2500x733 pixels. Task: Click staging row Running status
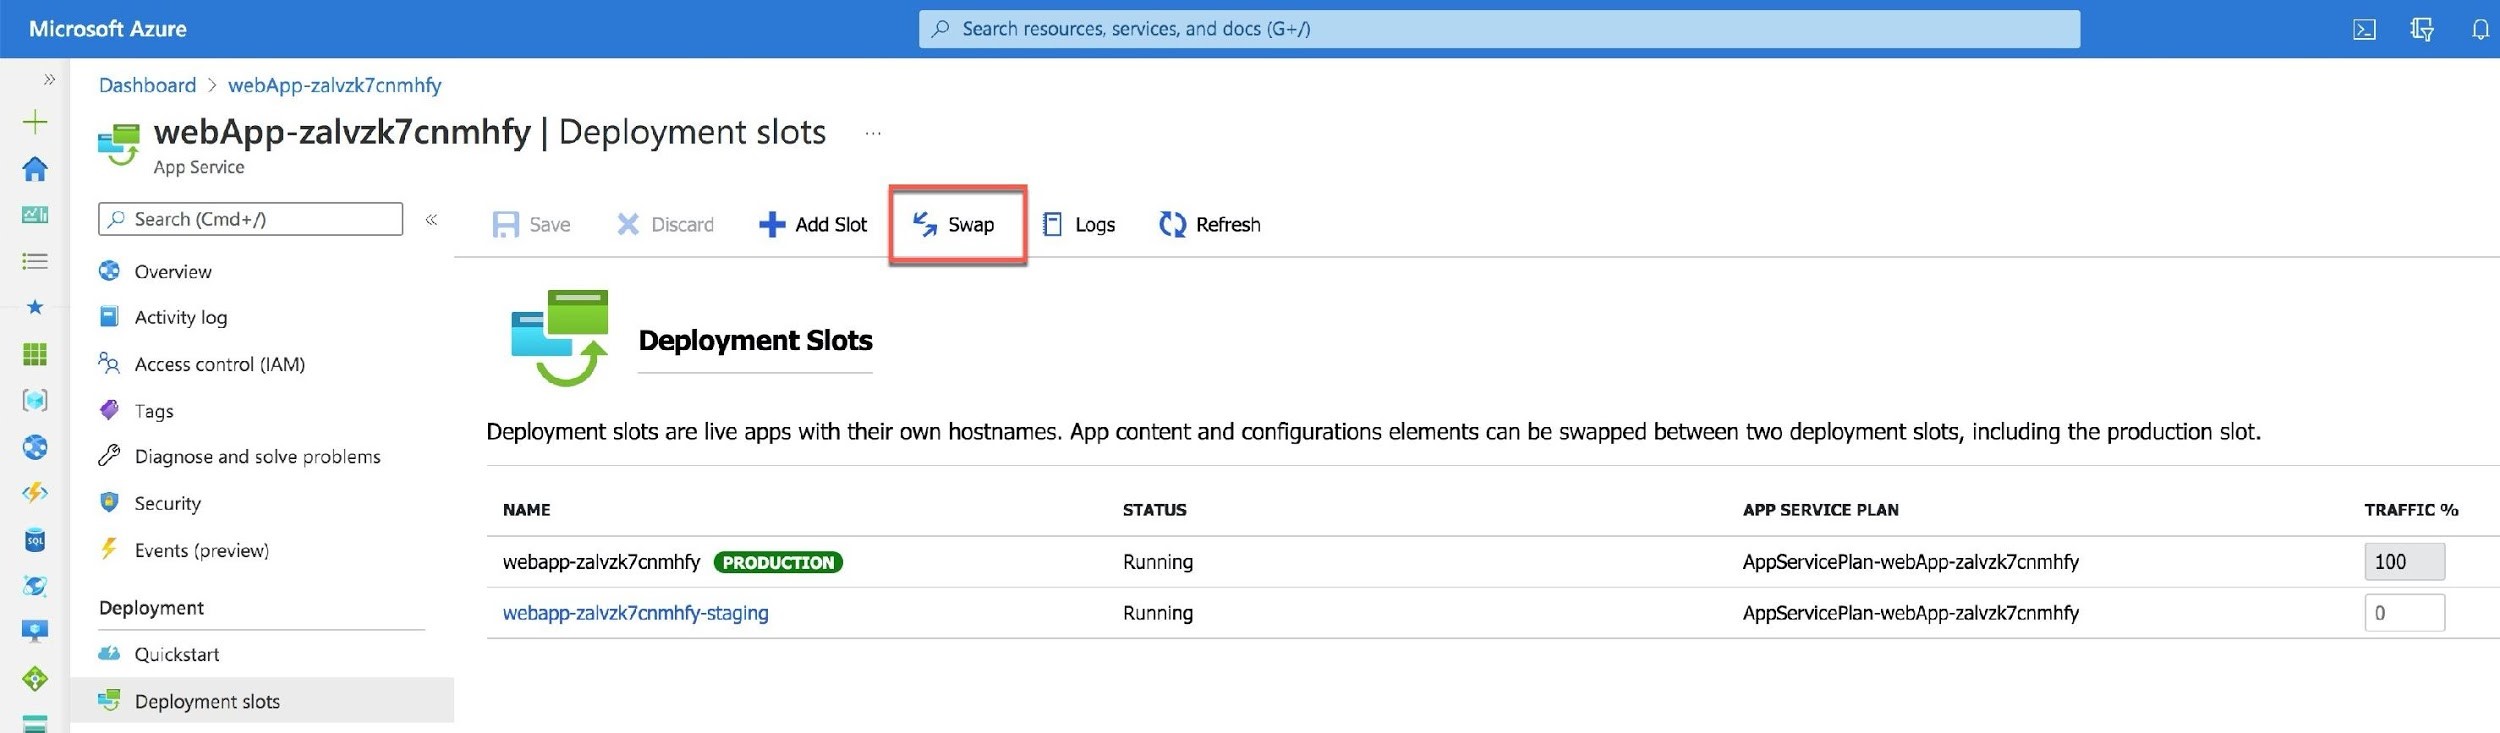click(1157, 612)
